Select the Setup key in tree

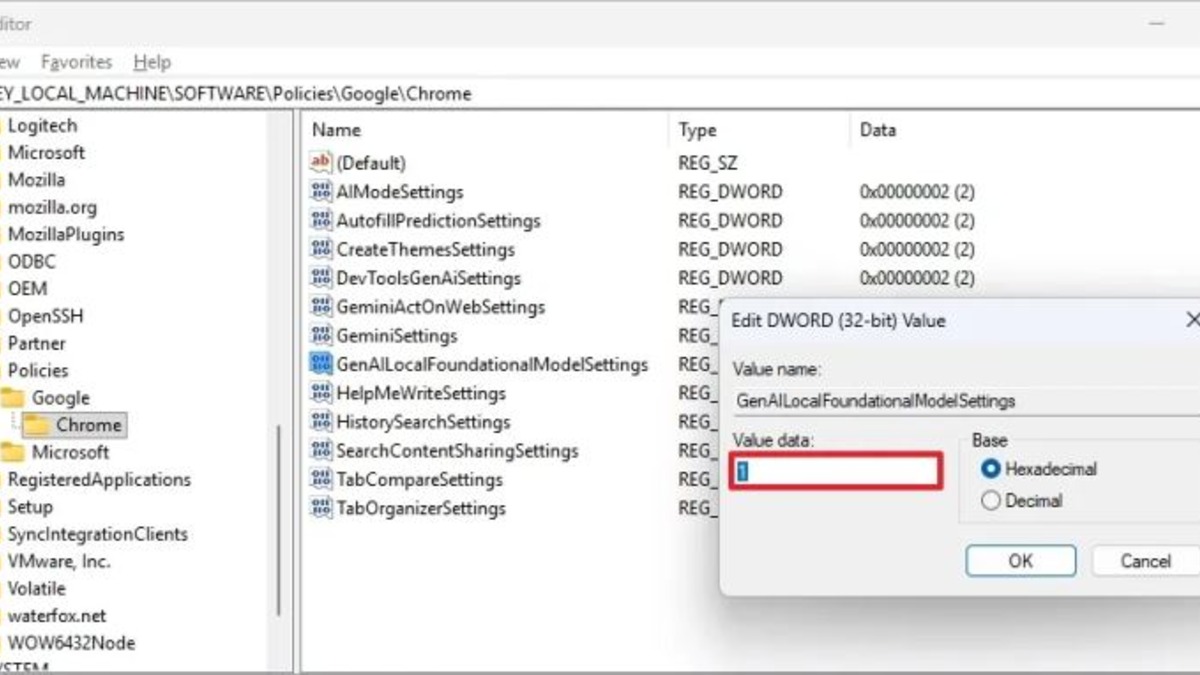click(x=30, y=506)
